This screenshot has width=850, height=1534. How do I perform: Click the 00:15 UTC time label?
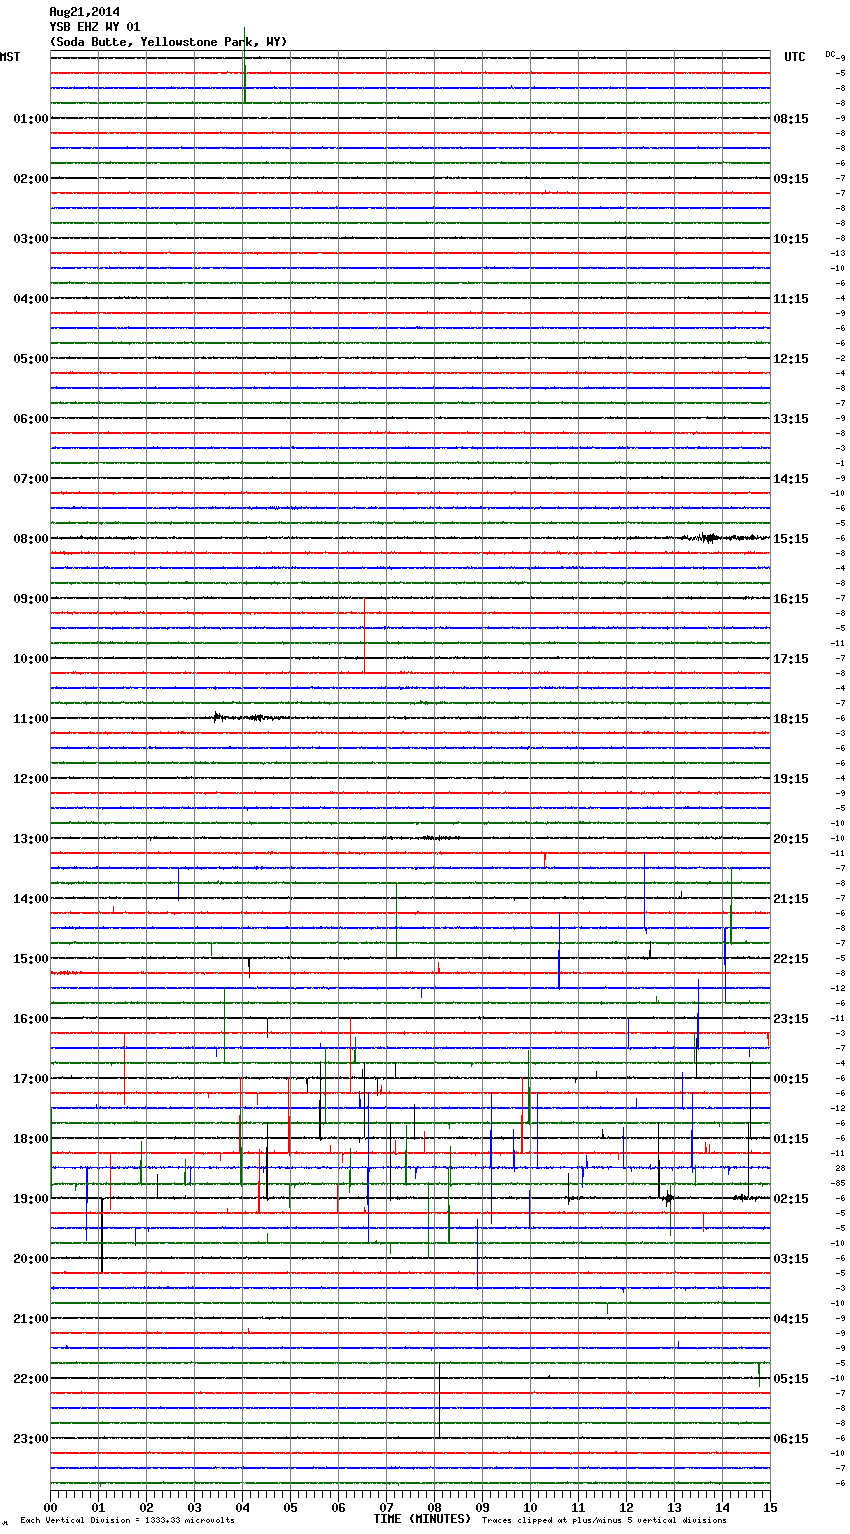(x=791, y=1079)
